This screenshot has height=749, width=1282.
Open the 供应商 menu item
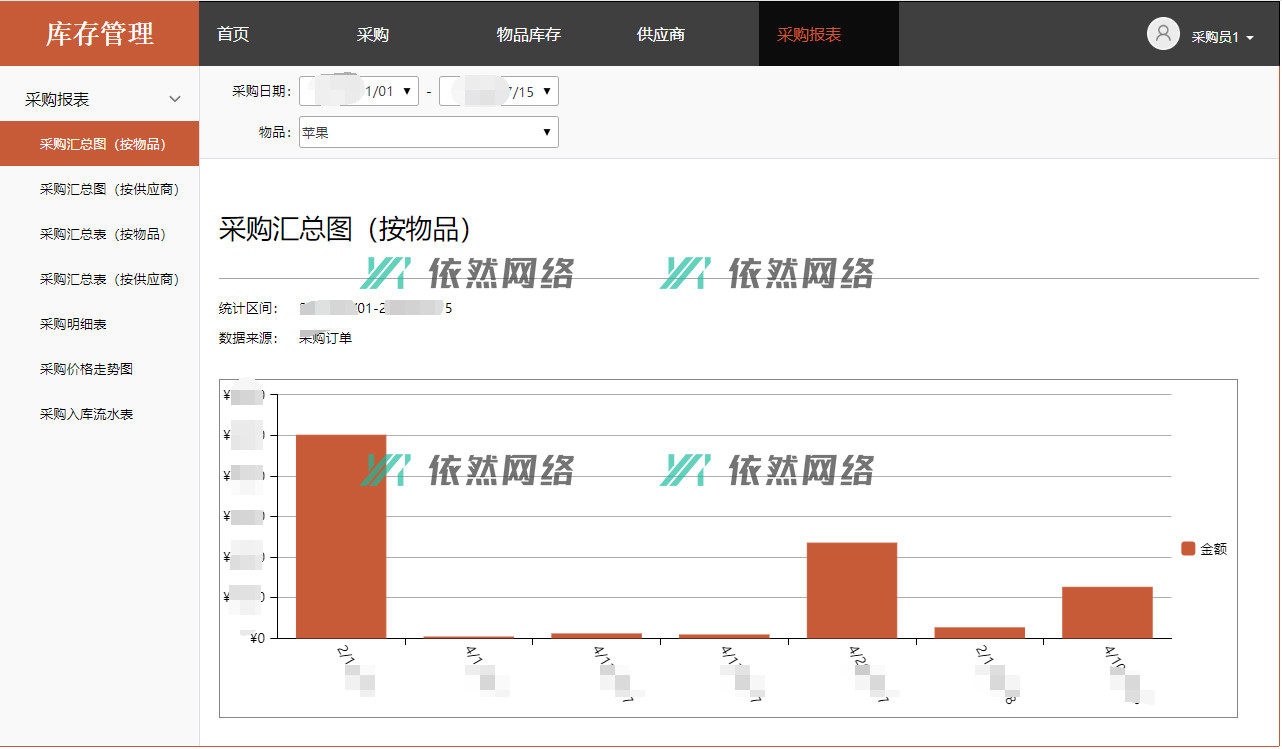[x=661, y=35]
